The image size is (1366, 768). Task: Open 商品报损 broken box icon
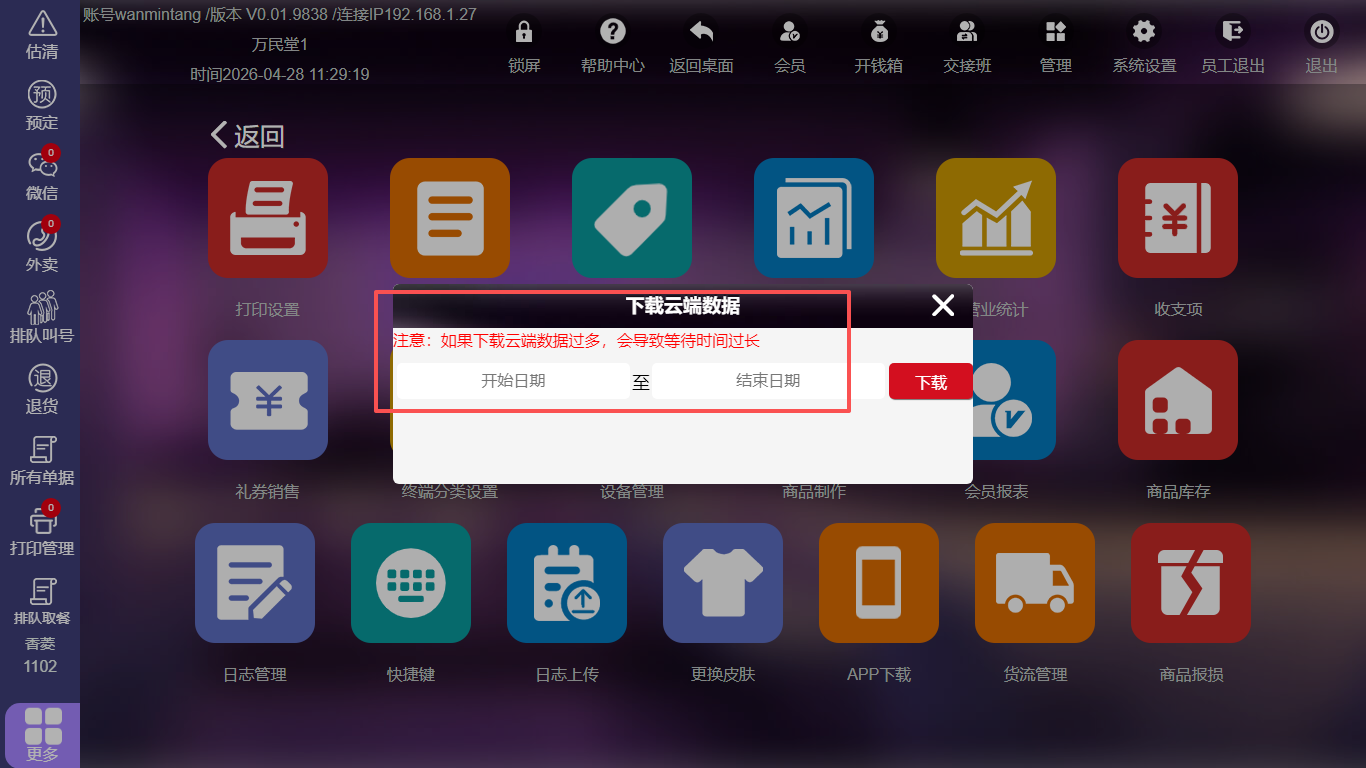pyautogui.click(x=1191, y=583)
